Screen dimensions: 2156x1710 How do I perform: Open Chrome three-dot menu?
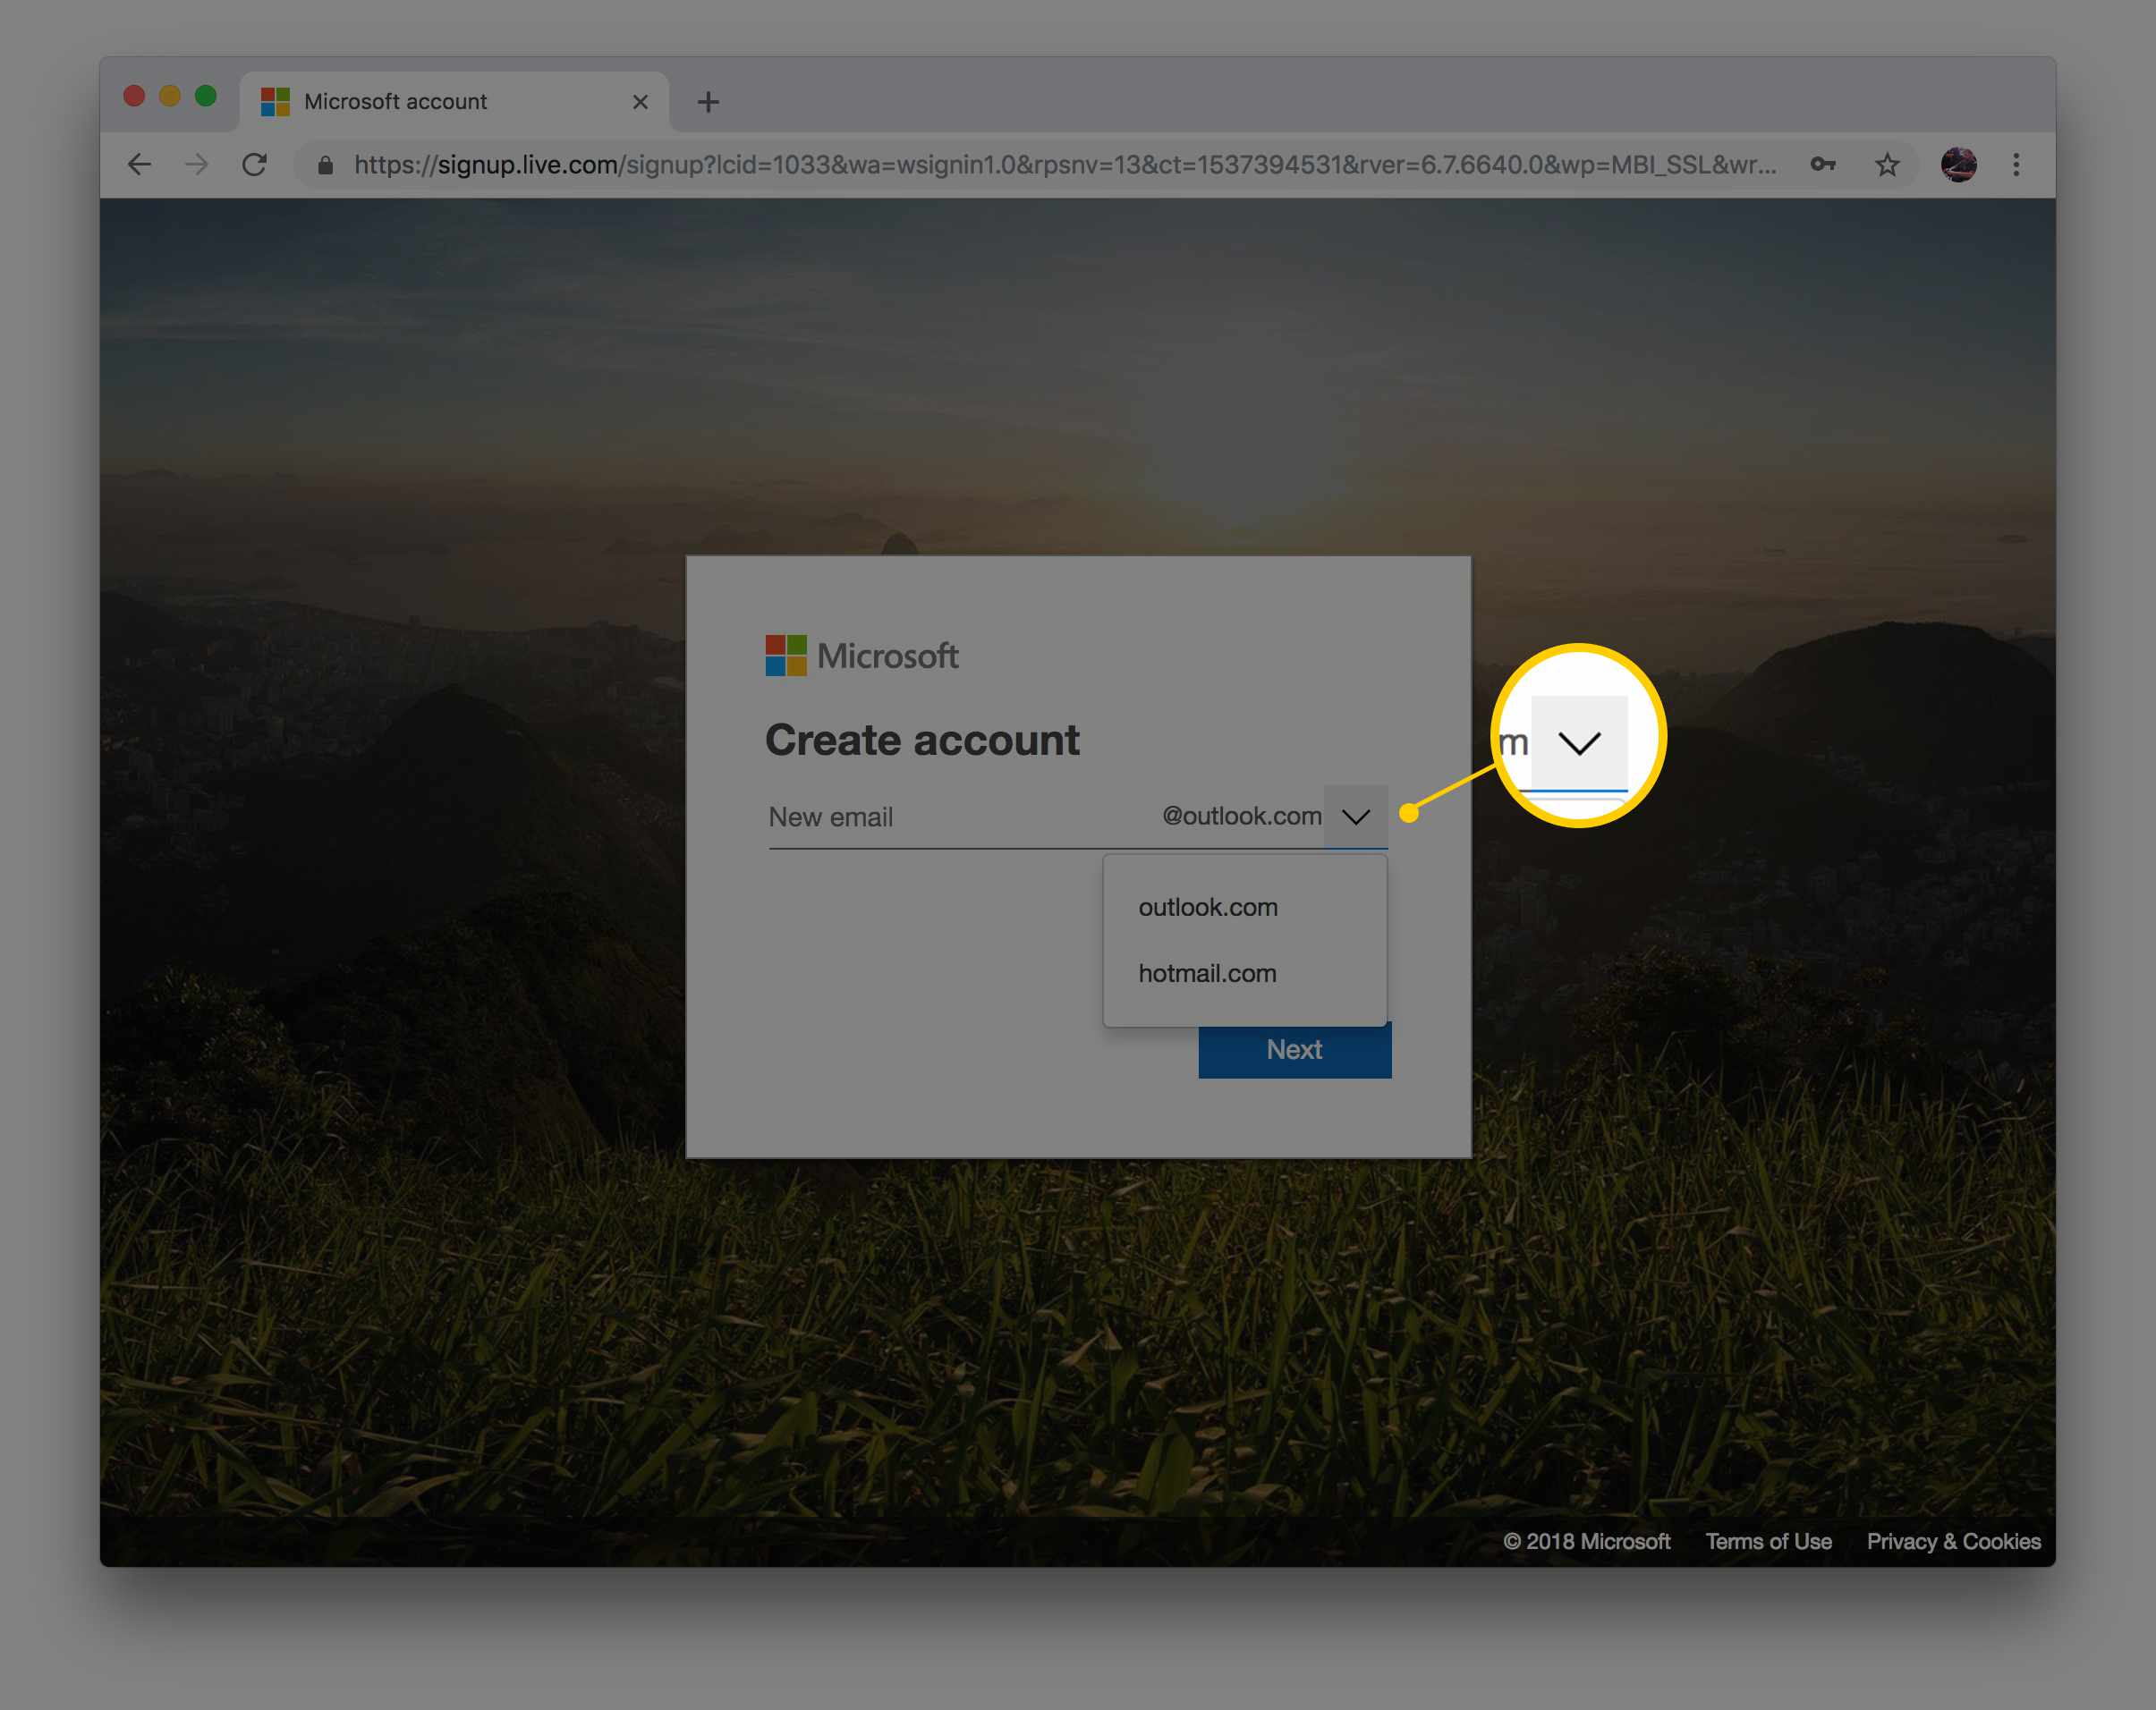pyautogui.click(x=2016, y=164)
